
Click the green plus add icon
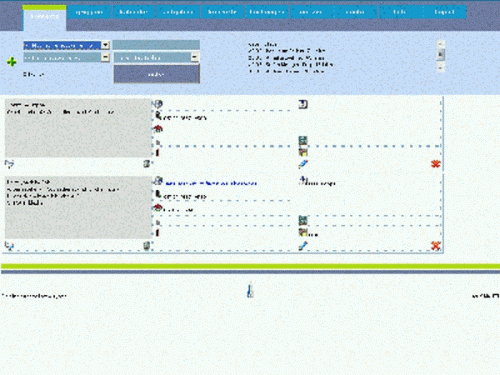click(12, 62)
